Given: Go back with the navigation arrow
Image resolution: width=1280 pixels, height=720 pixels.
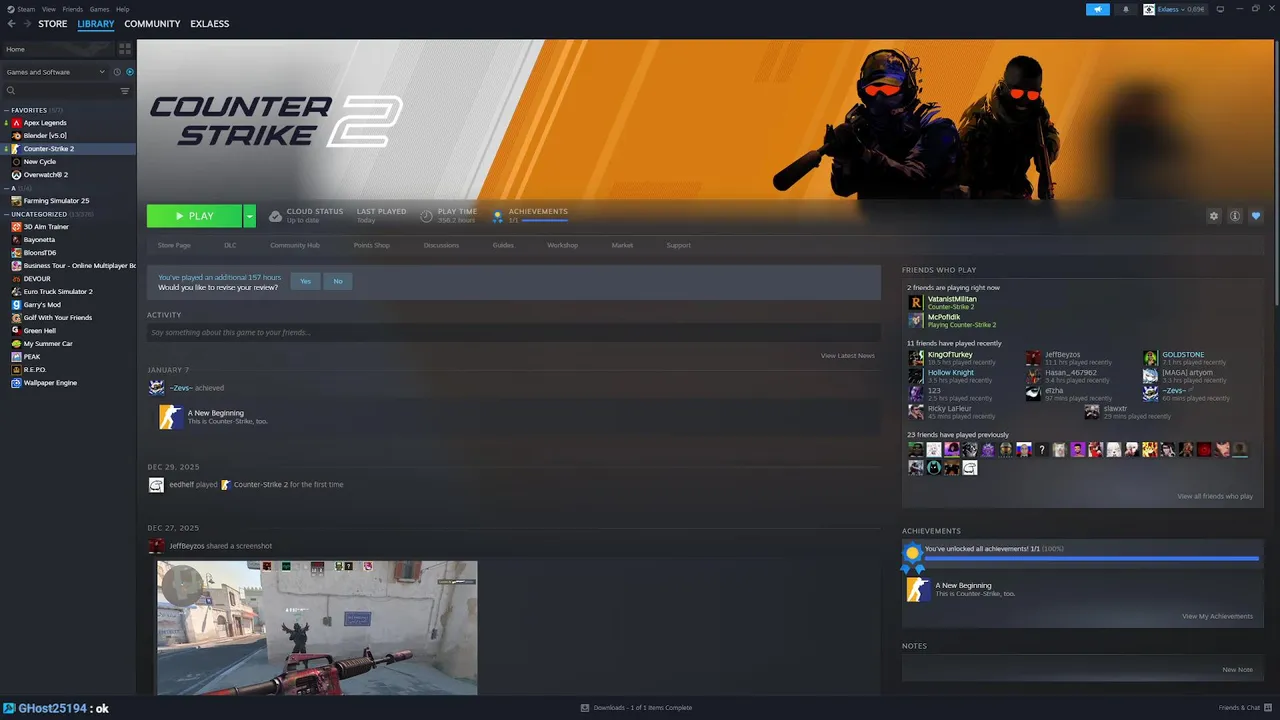Looking at the screenshot, I should [x=11, y=24].
